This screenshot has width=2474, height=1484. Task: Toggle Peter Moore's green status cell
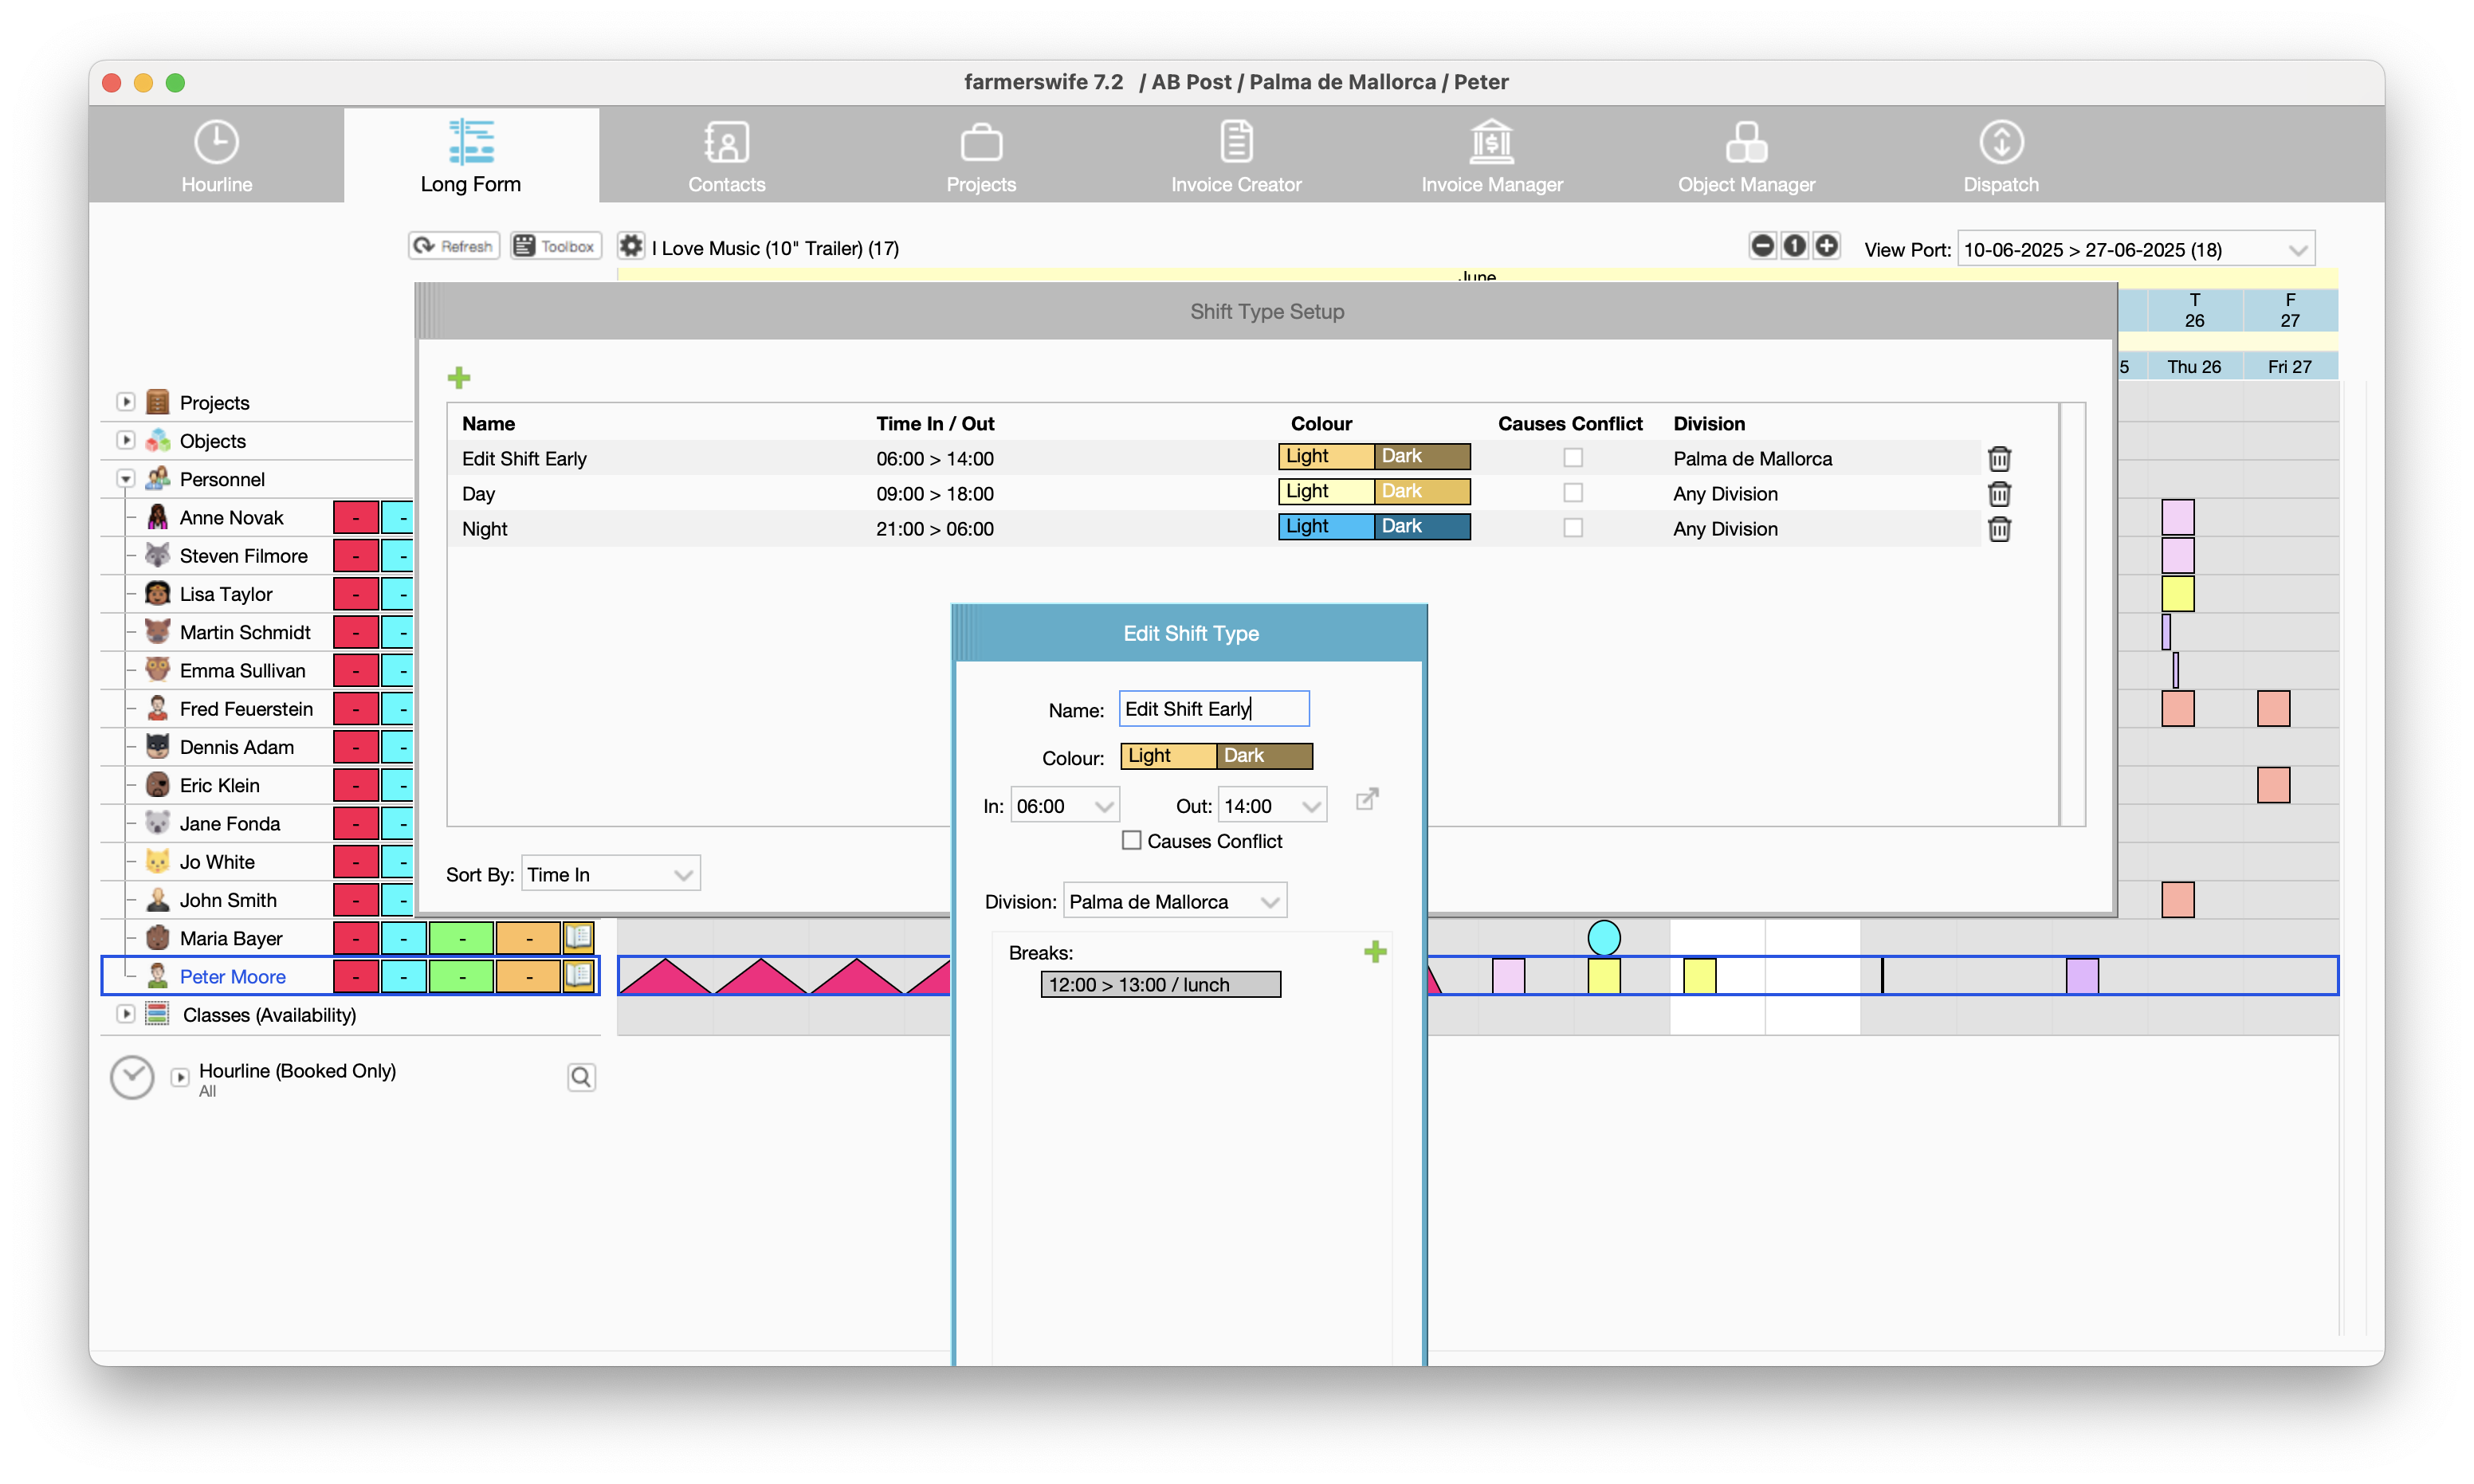(x=461, y=976)
